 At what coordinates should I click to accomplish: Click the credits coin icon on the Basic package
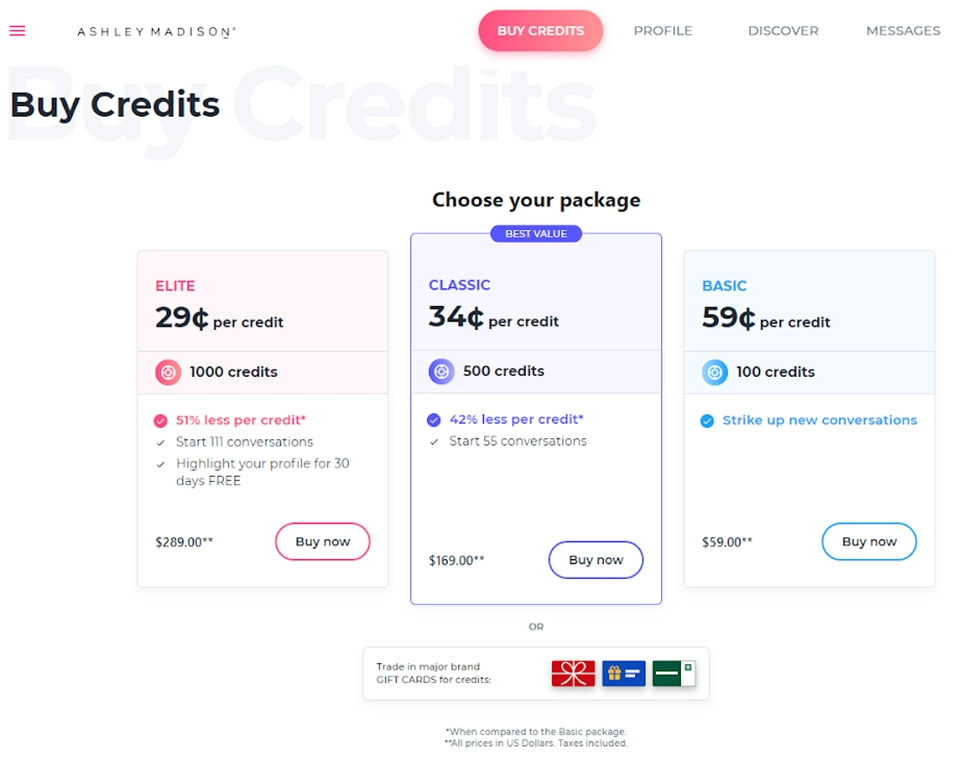(x=714, y=371)
